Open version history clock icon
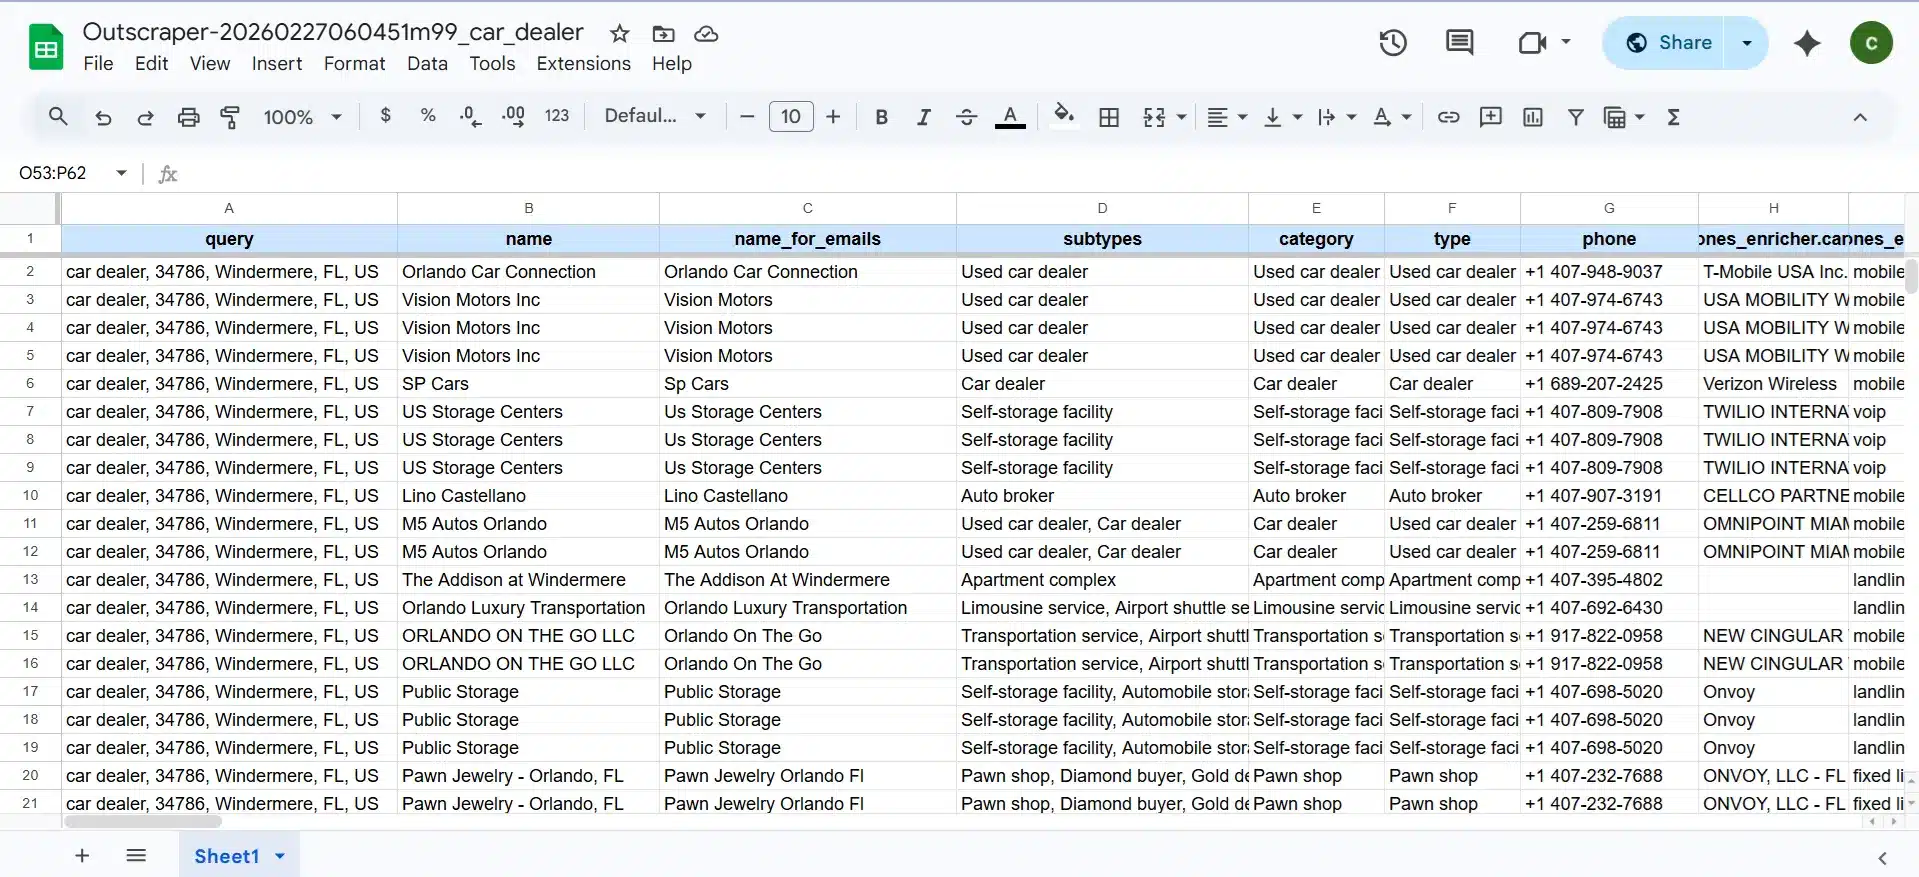Image resolution: width=1919 pixels, height=877 pixels. pos(1392,43)
